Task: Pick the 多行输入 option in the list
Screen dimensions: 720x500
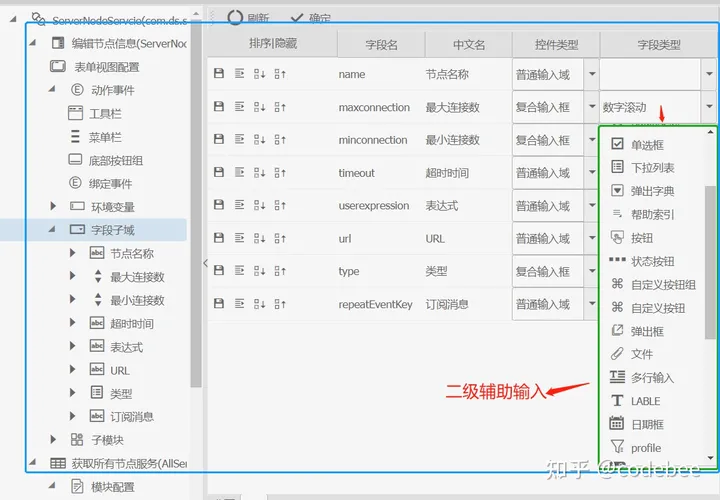Action: point(652,377)
